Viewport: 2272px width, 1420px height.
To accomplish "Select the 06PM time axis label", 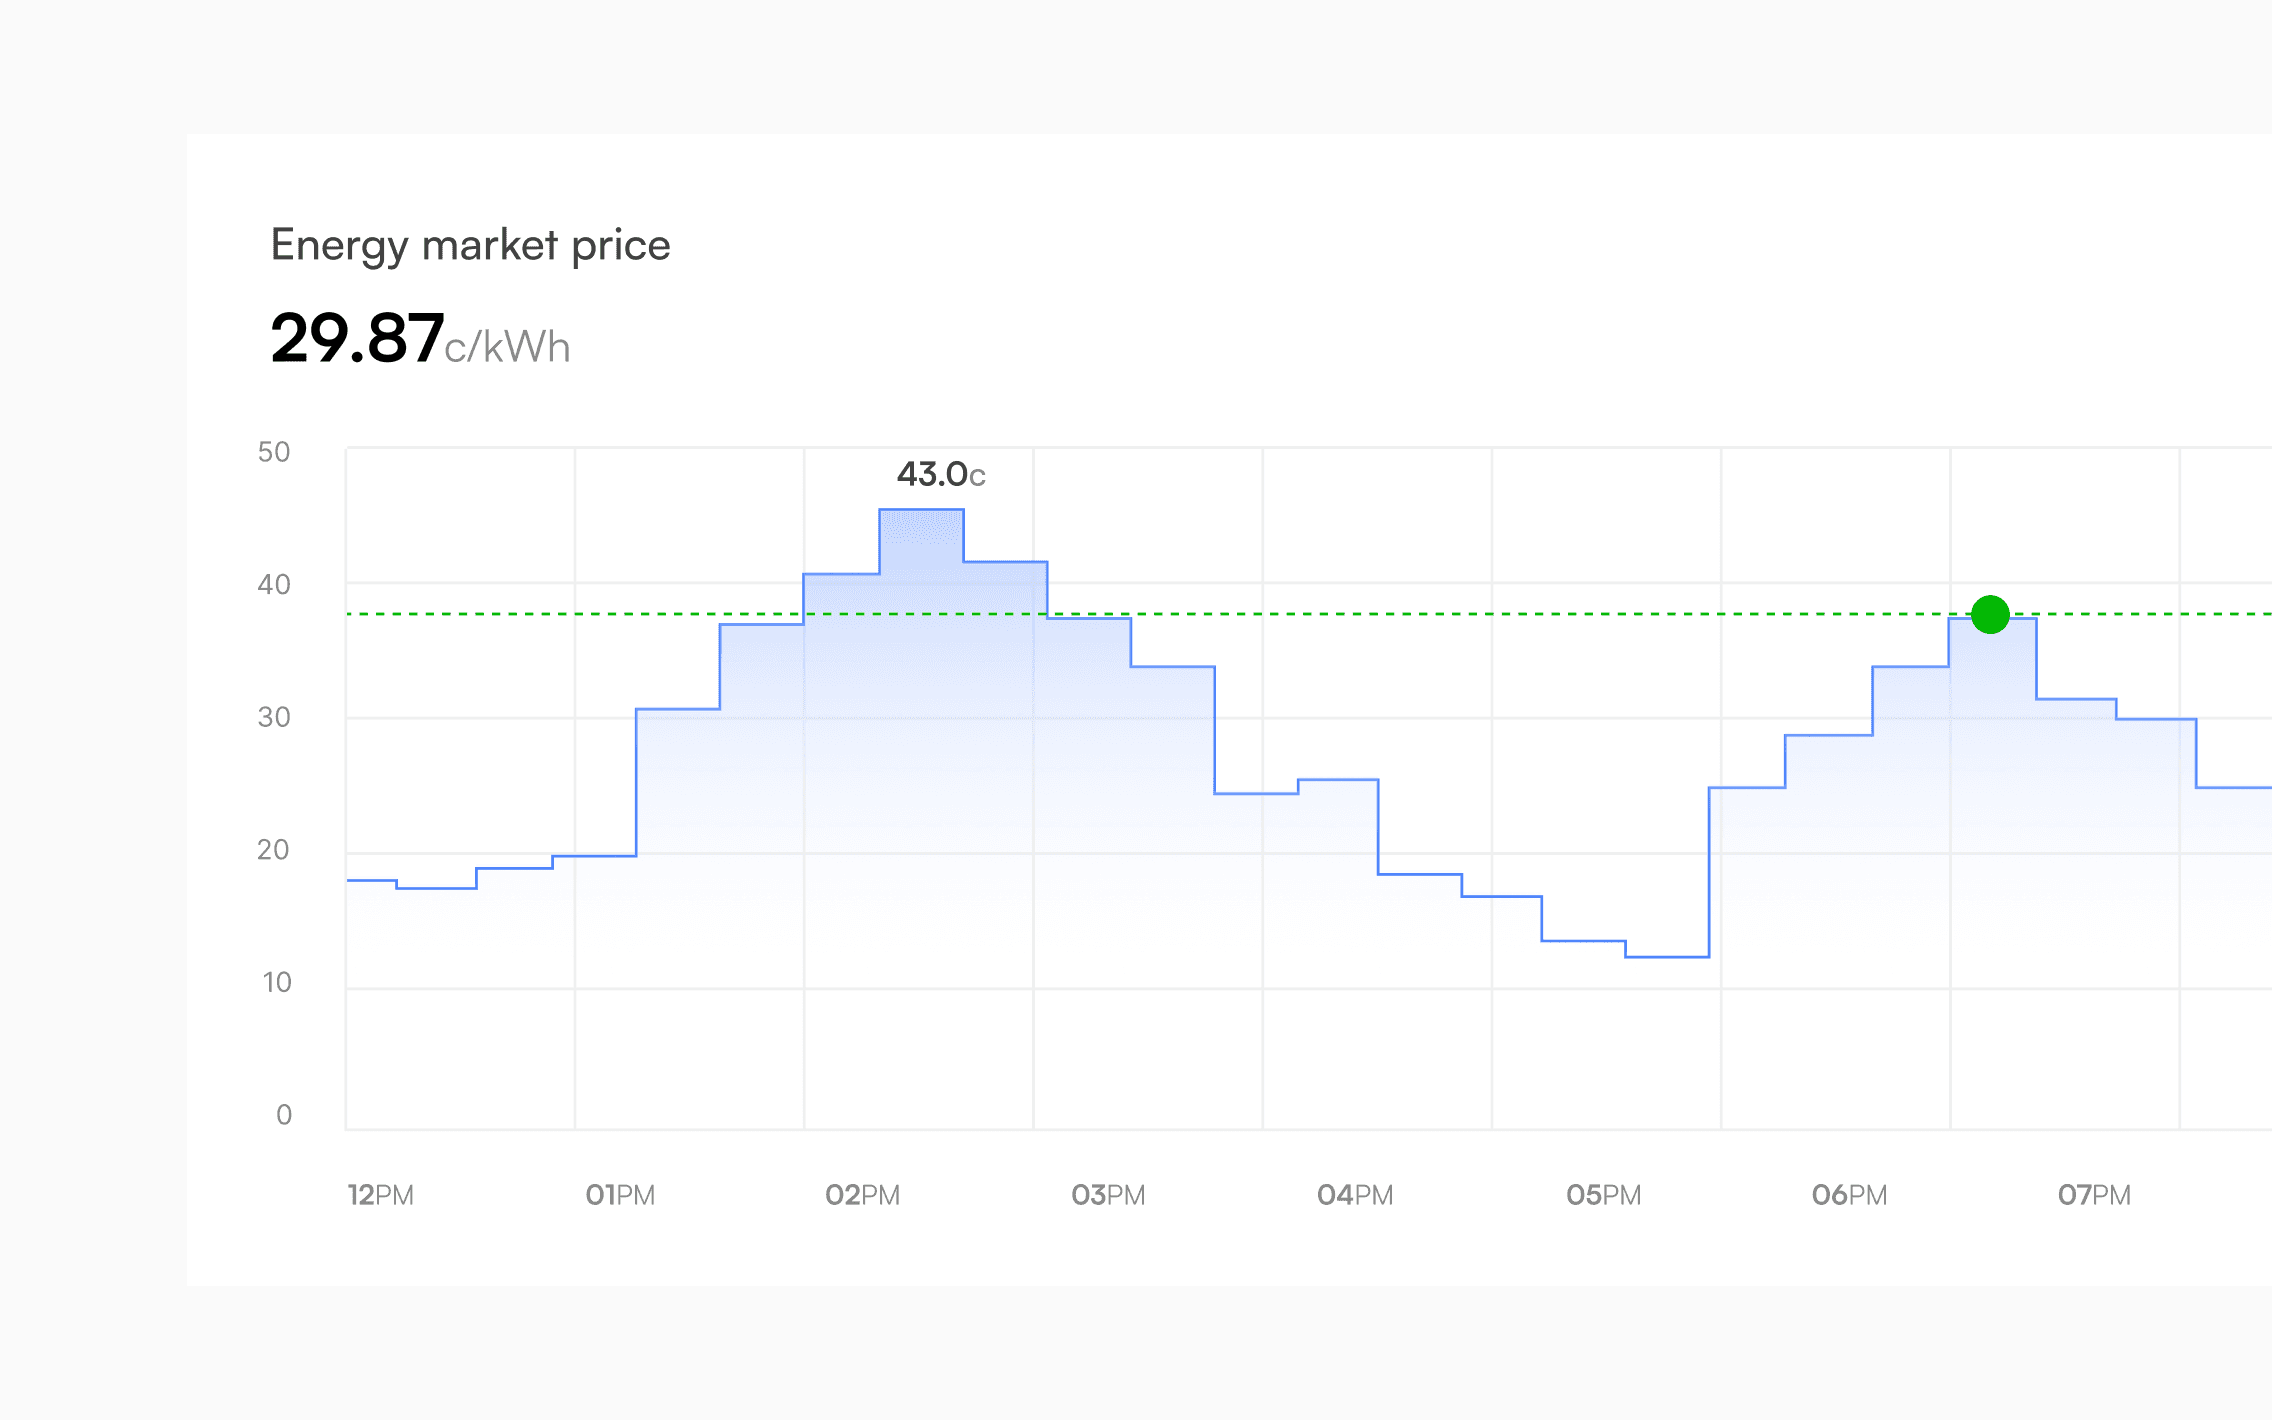I will 1849,1195.
